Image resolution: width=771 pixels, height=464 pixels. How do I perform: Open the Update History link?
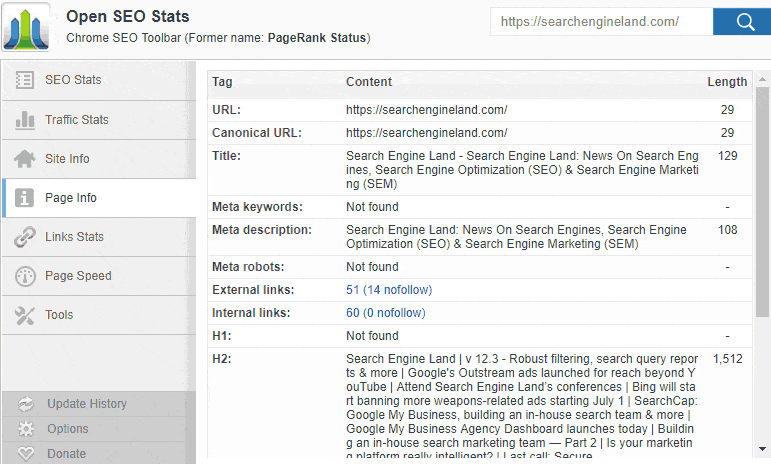point(87,404)
